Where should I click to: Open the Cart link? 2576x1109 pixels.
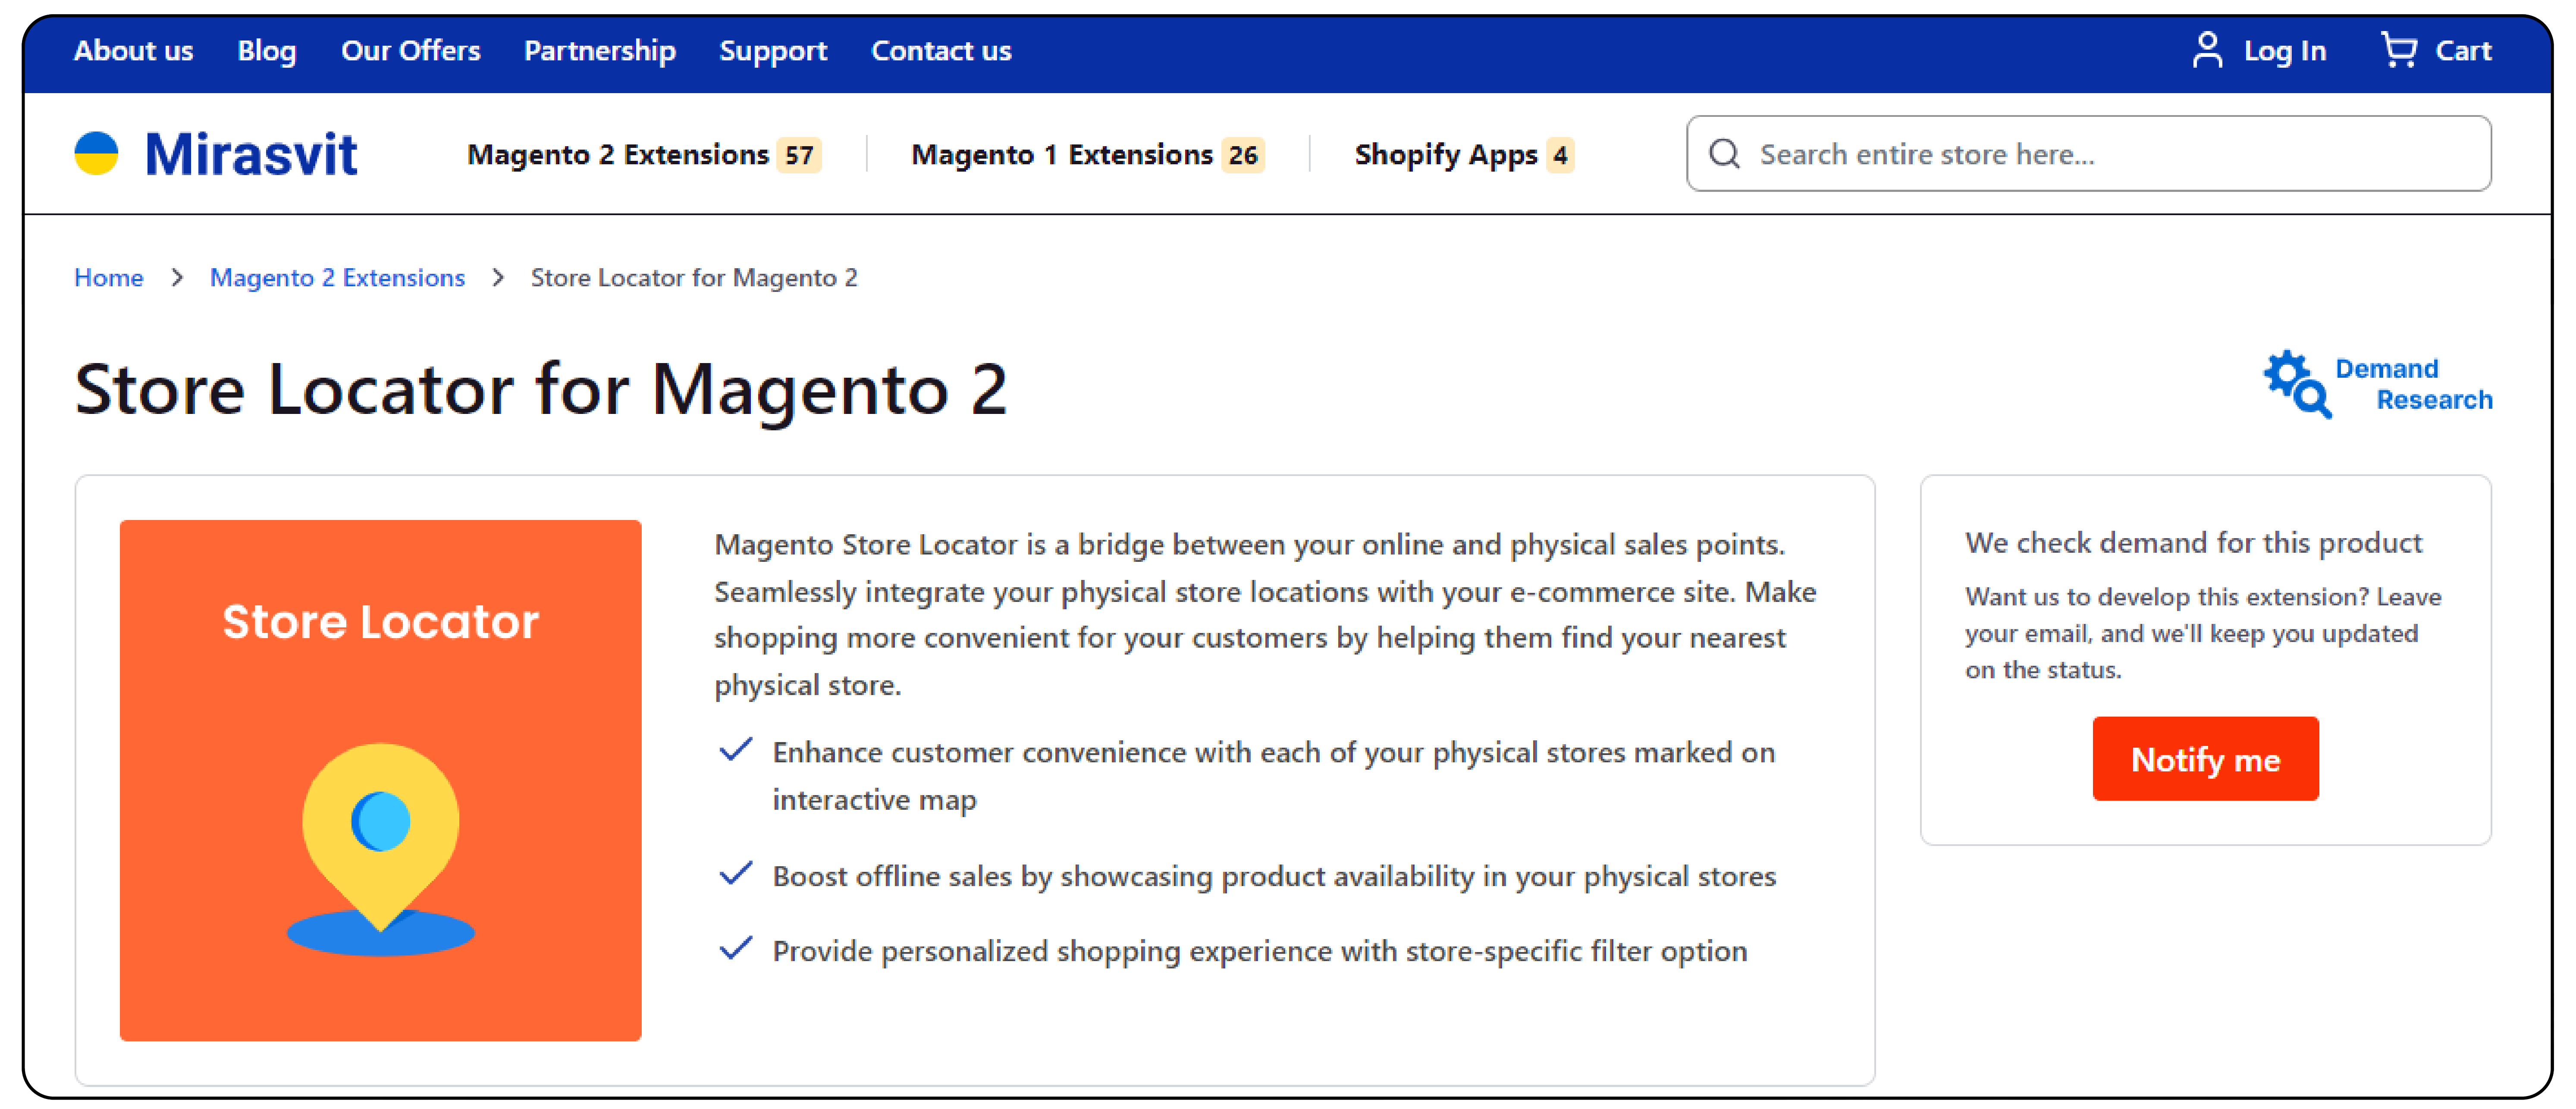[x=2463, y=50]
